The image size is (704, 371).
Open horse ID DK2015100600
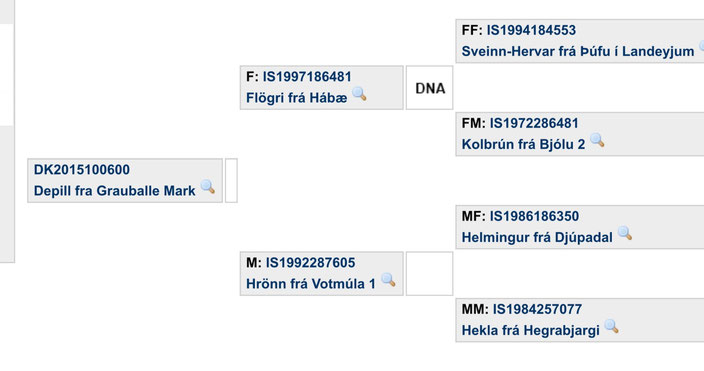pyautogui.click(x=82, y=170)
